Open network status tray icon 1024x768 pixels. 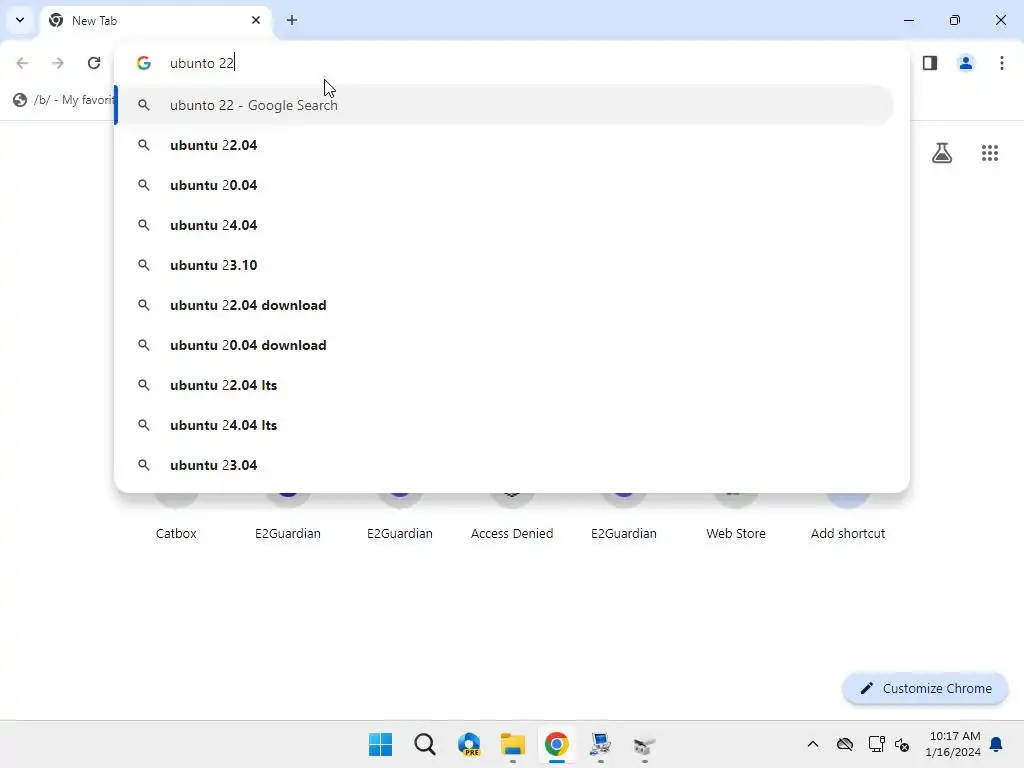(x=876, y=744)
